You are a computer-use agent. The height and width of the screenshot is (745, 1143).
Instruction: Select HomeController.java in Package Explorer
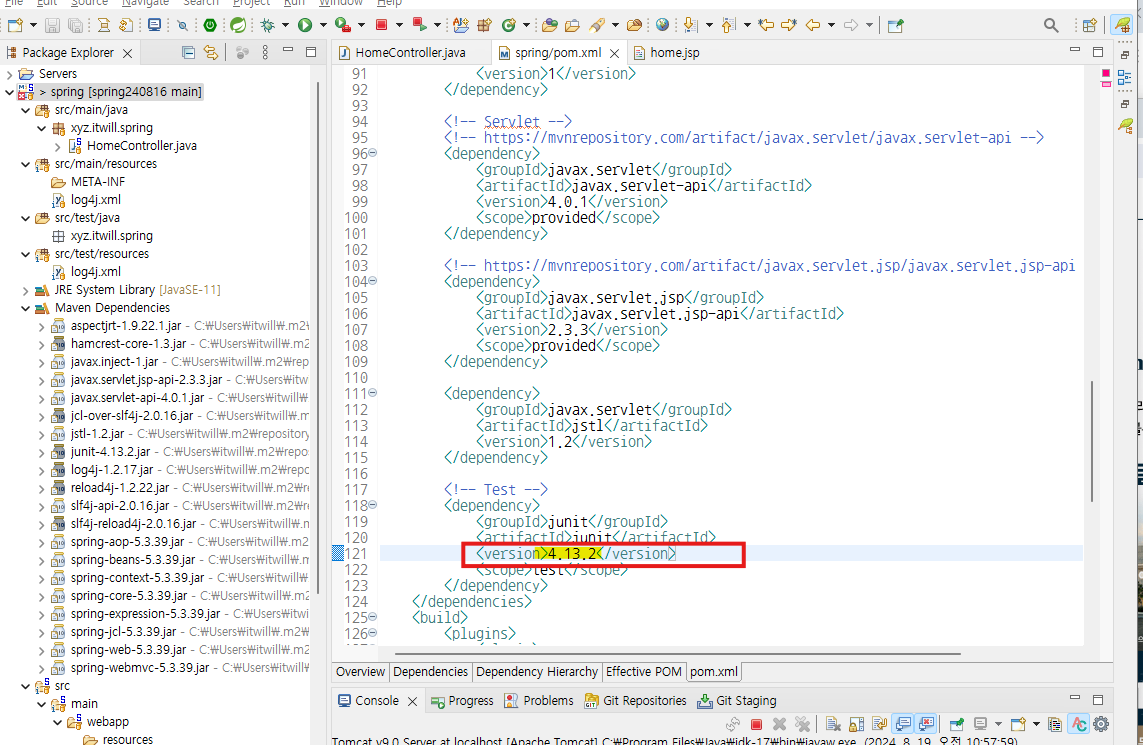[x=141, y=146]
